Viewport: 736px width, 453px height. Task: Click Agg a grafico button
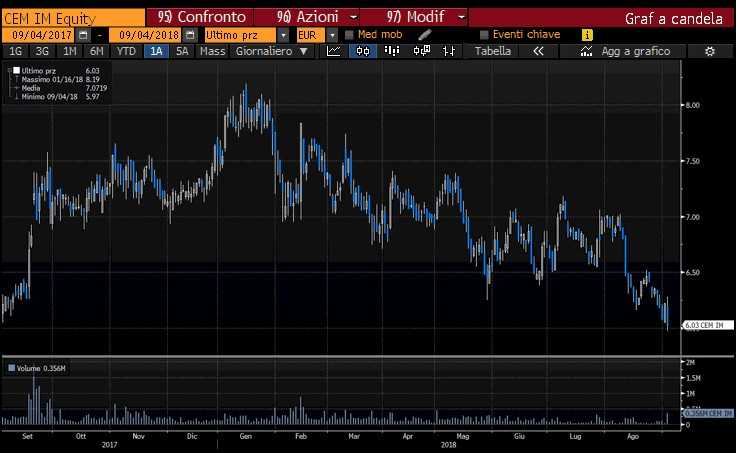pos(625,51)
